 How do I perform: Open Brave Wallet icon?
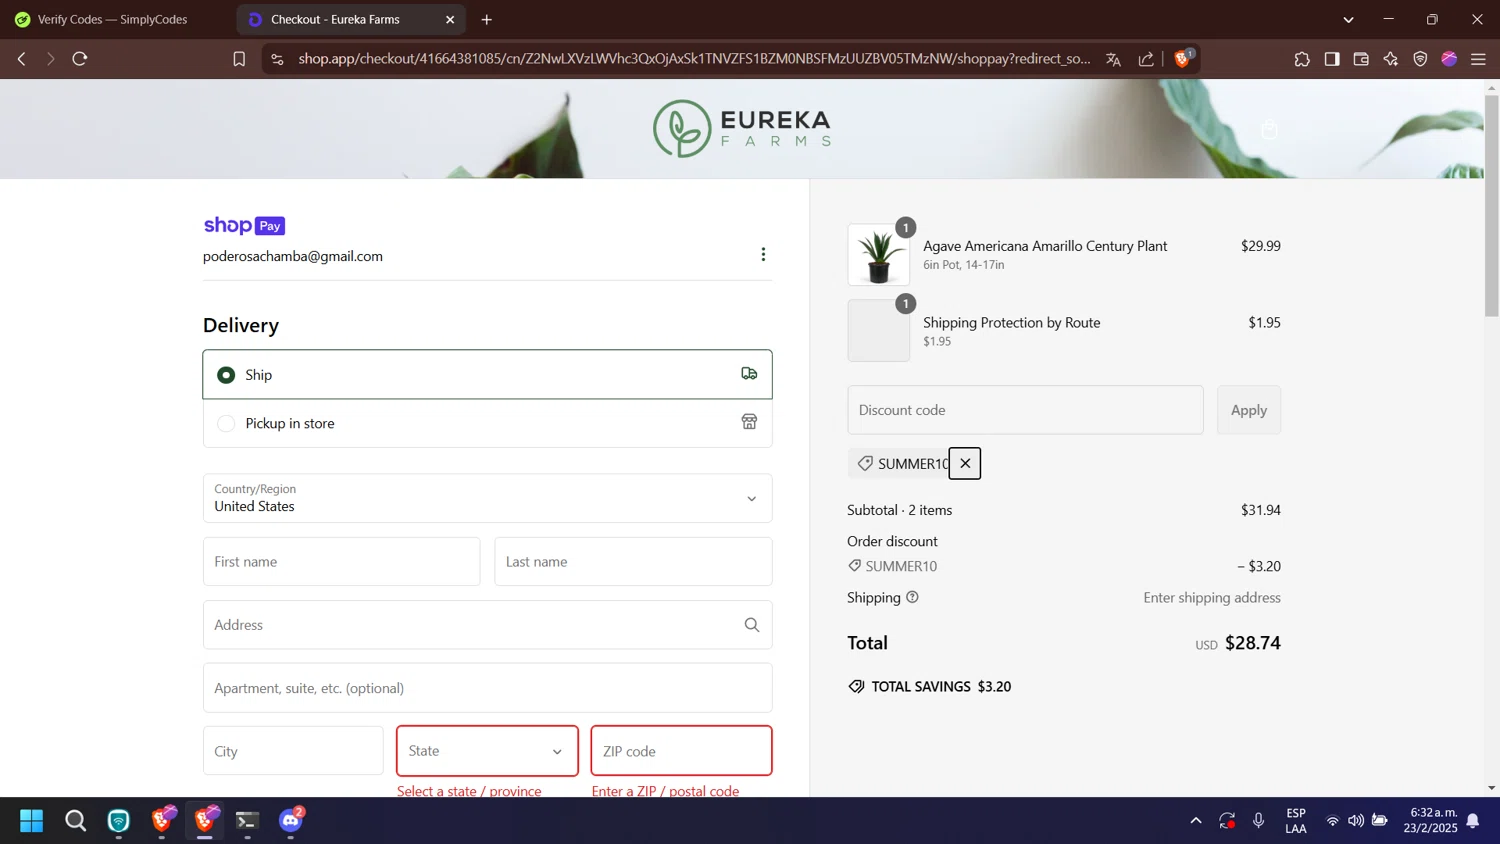[1361, 59]
